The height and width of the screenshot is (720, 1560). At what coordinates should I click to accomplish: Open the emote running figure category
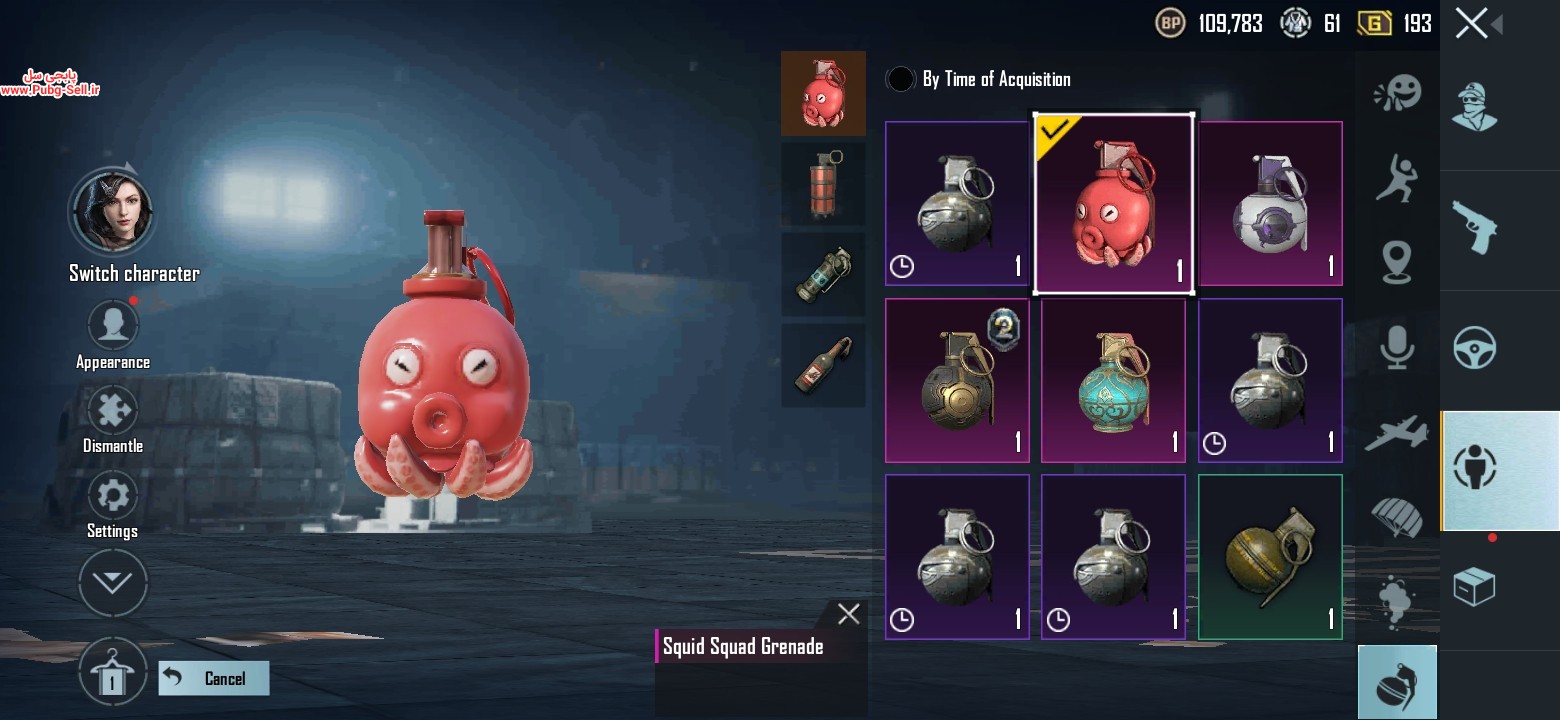(x=1397, y=178)
